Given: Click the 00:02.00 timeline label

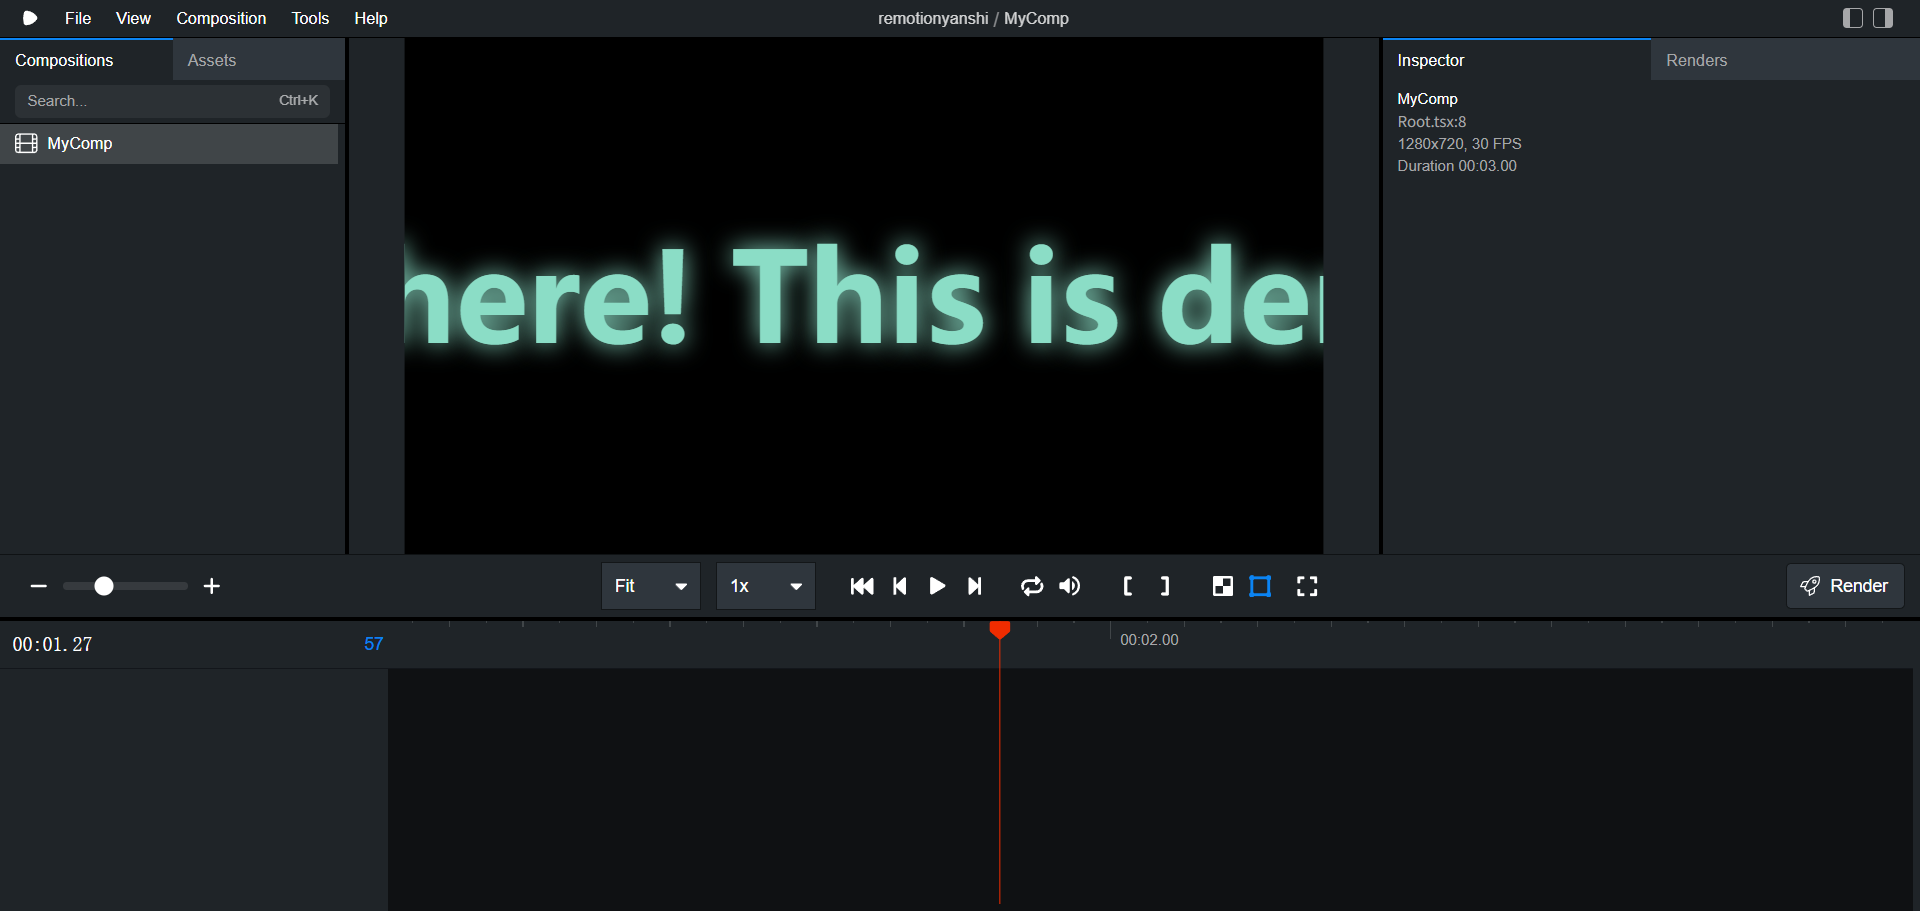Looking at the screenshot, I should tap(1149, 640).
